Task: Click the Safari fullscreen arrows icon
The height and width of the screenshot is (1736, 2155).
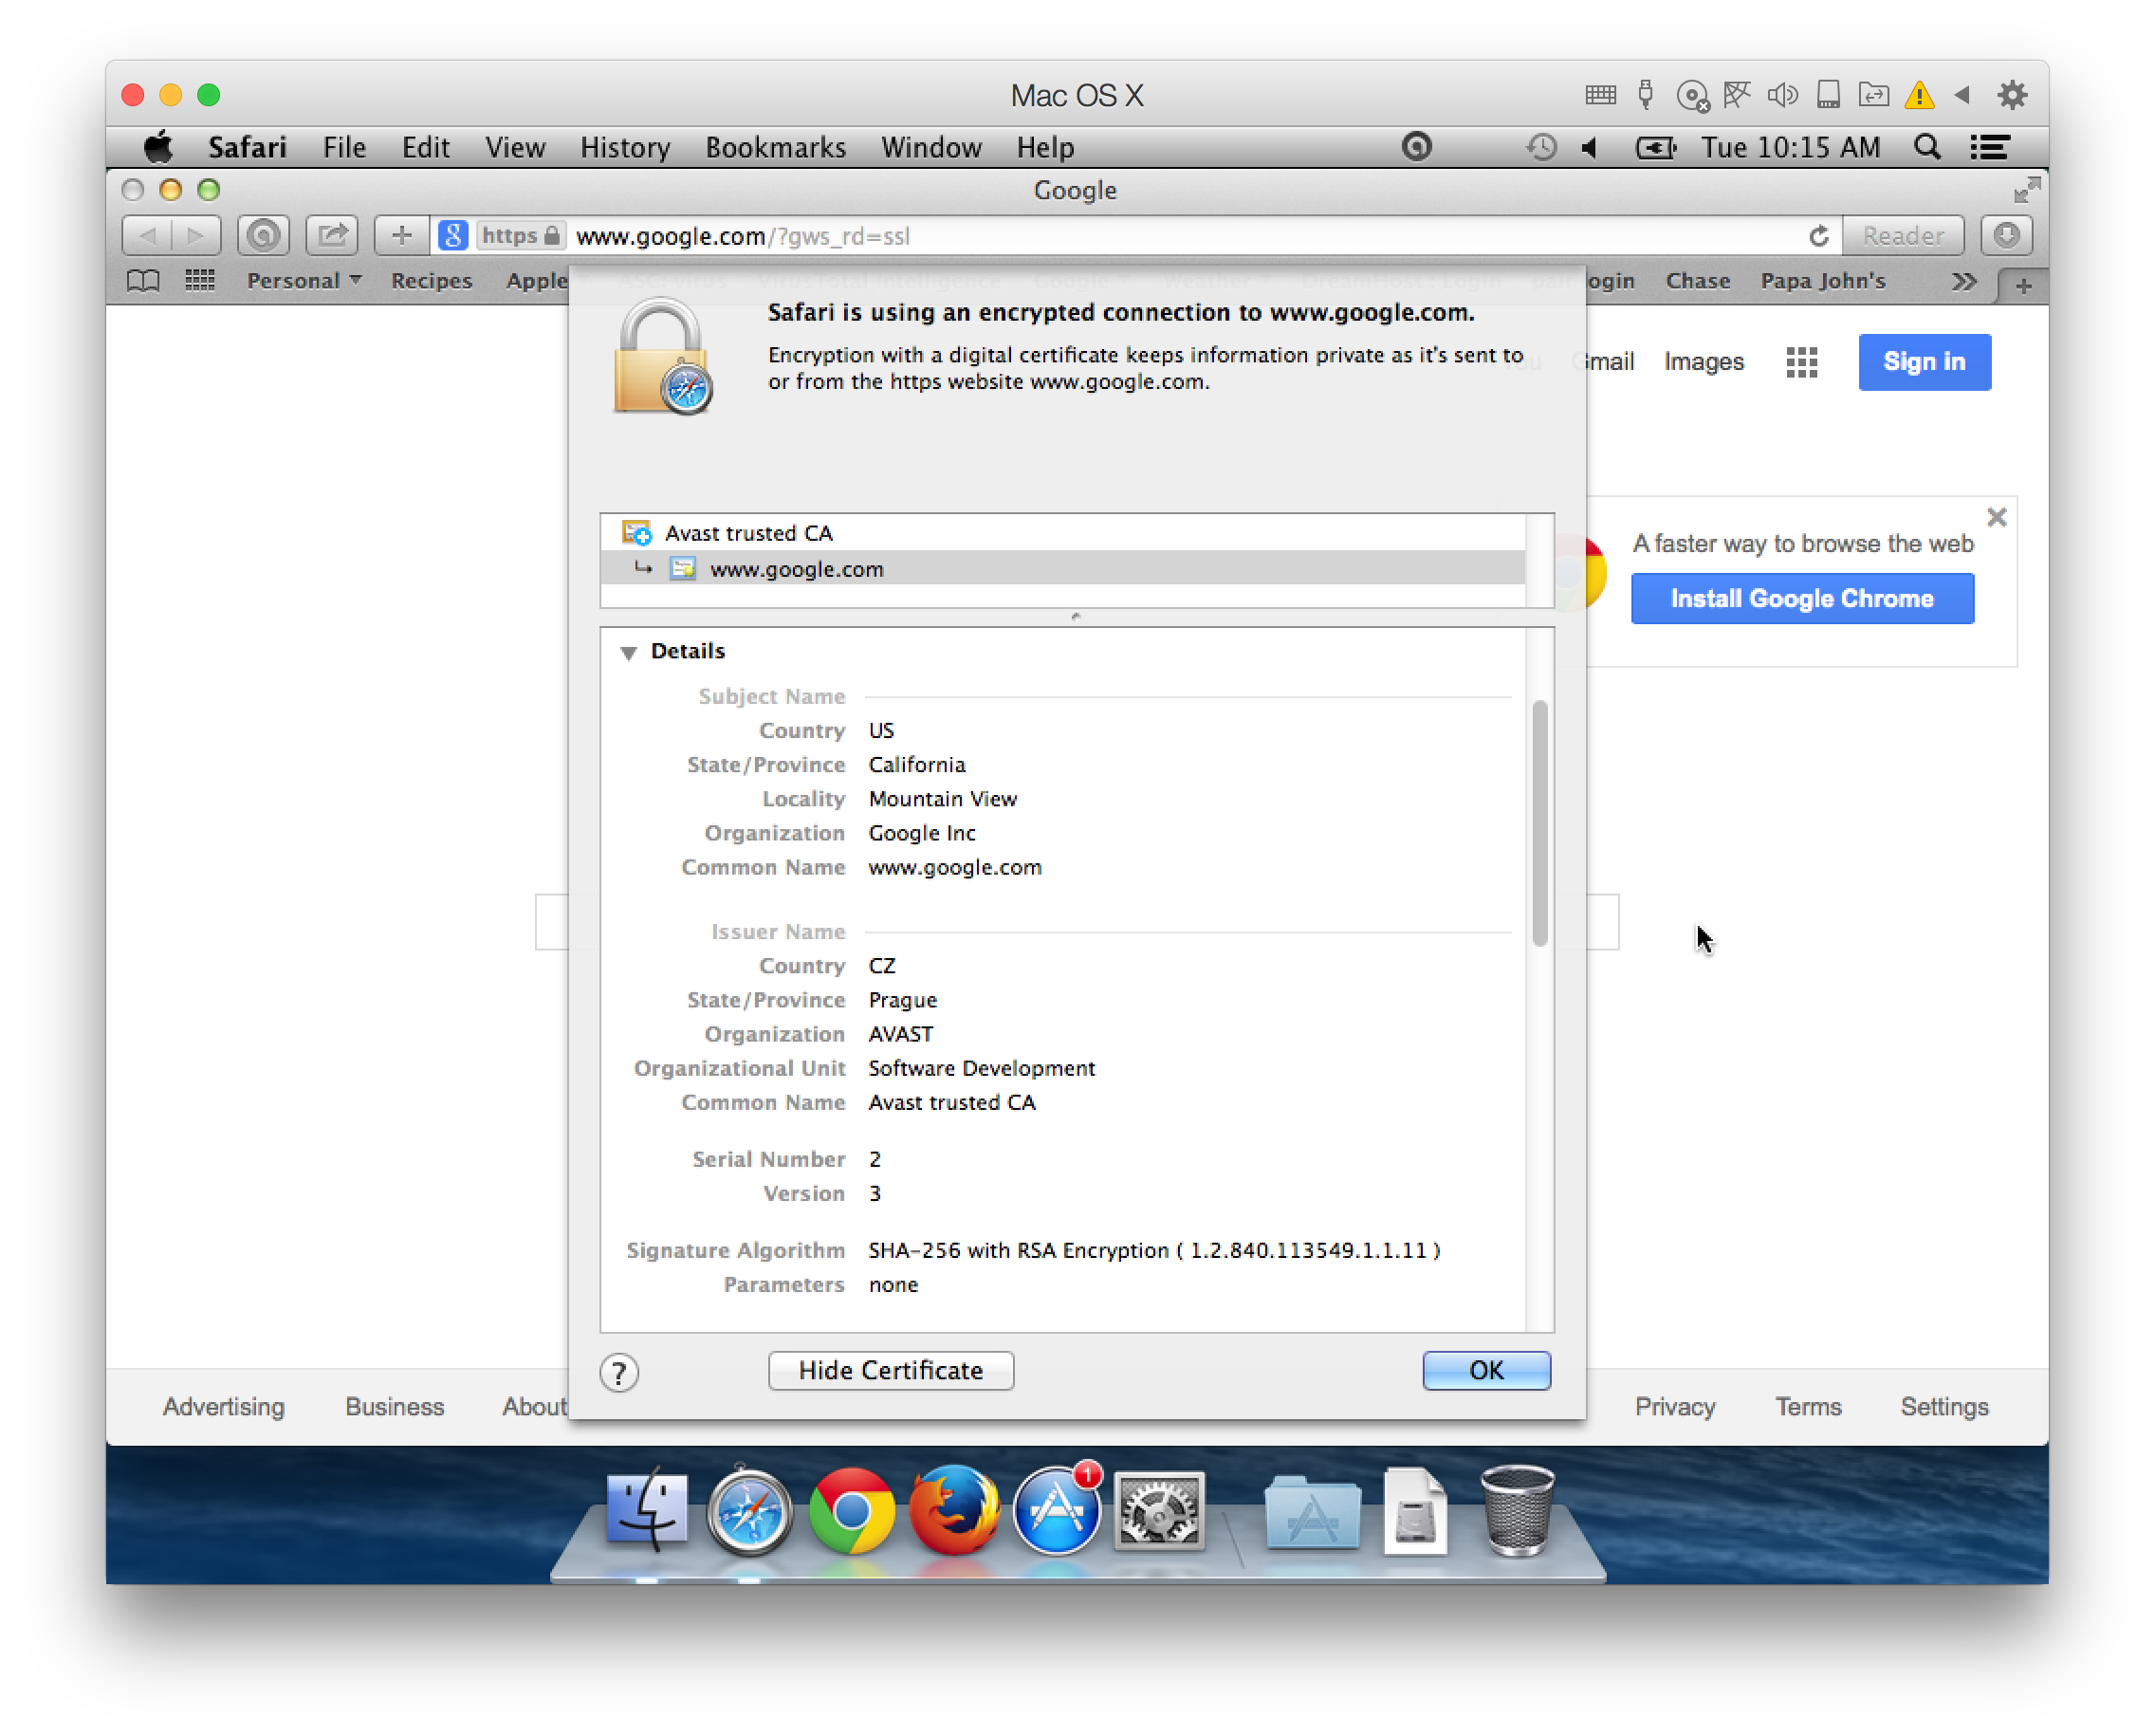Action: (2026, 190)
